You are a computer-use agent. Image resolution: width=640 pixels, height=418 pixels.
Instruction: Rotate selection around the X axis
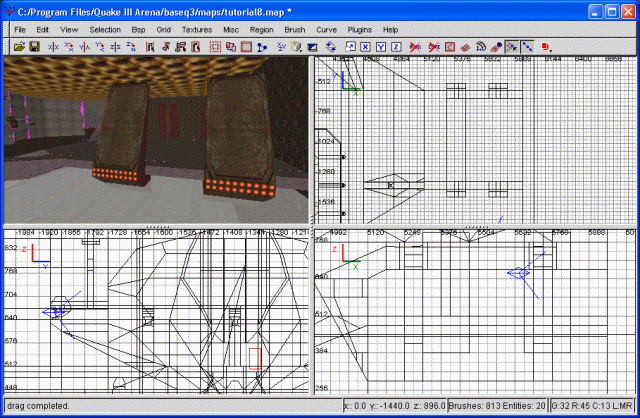tap(69, 47)
